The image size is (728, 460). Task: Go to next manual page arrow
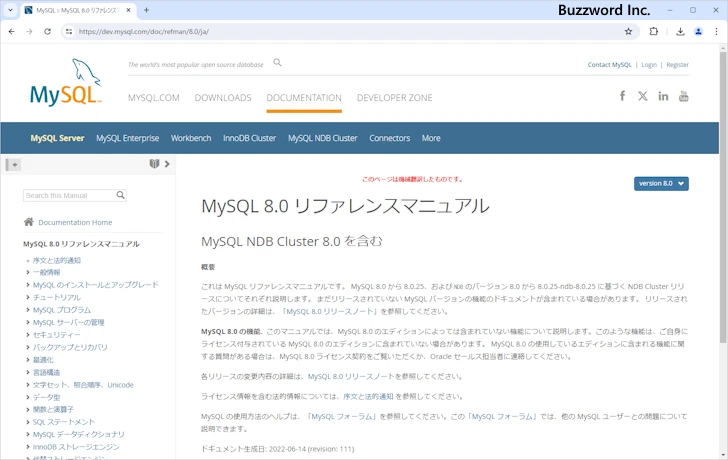click(x=167, y=163)
